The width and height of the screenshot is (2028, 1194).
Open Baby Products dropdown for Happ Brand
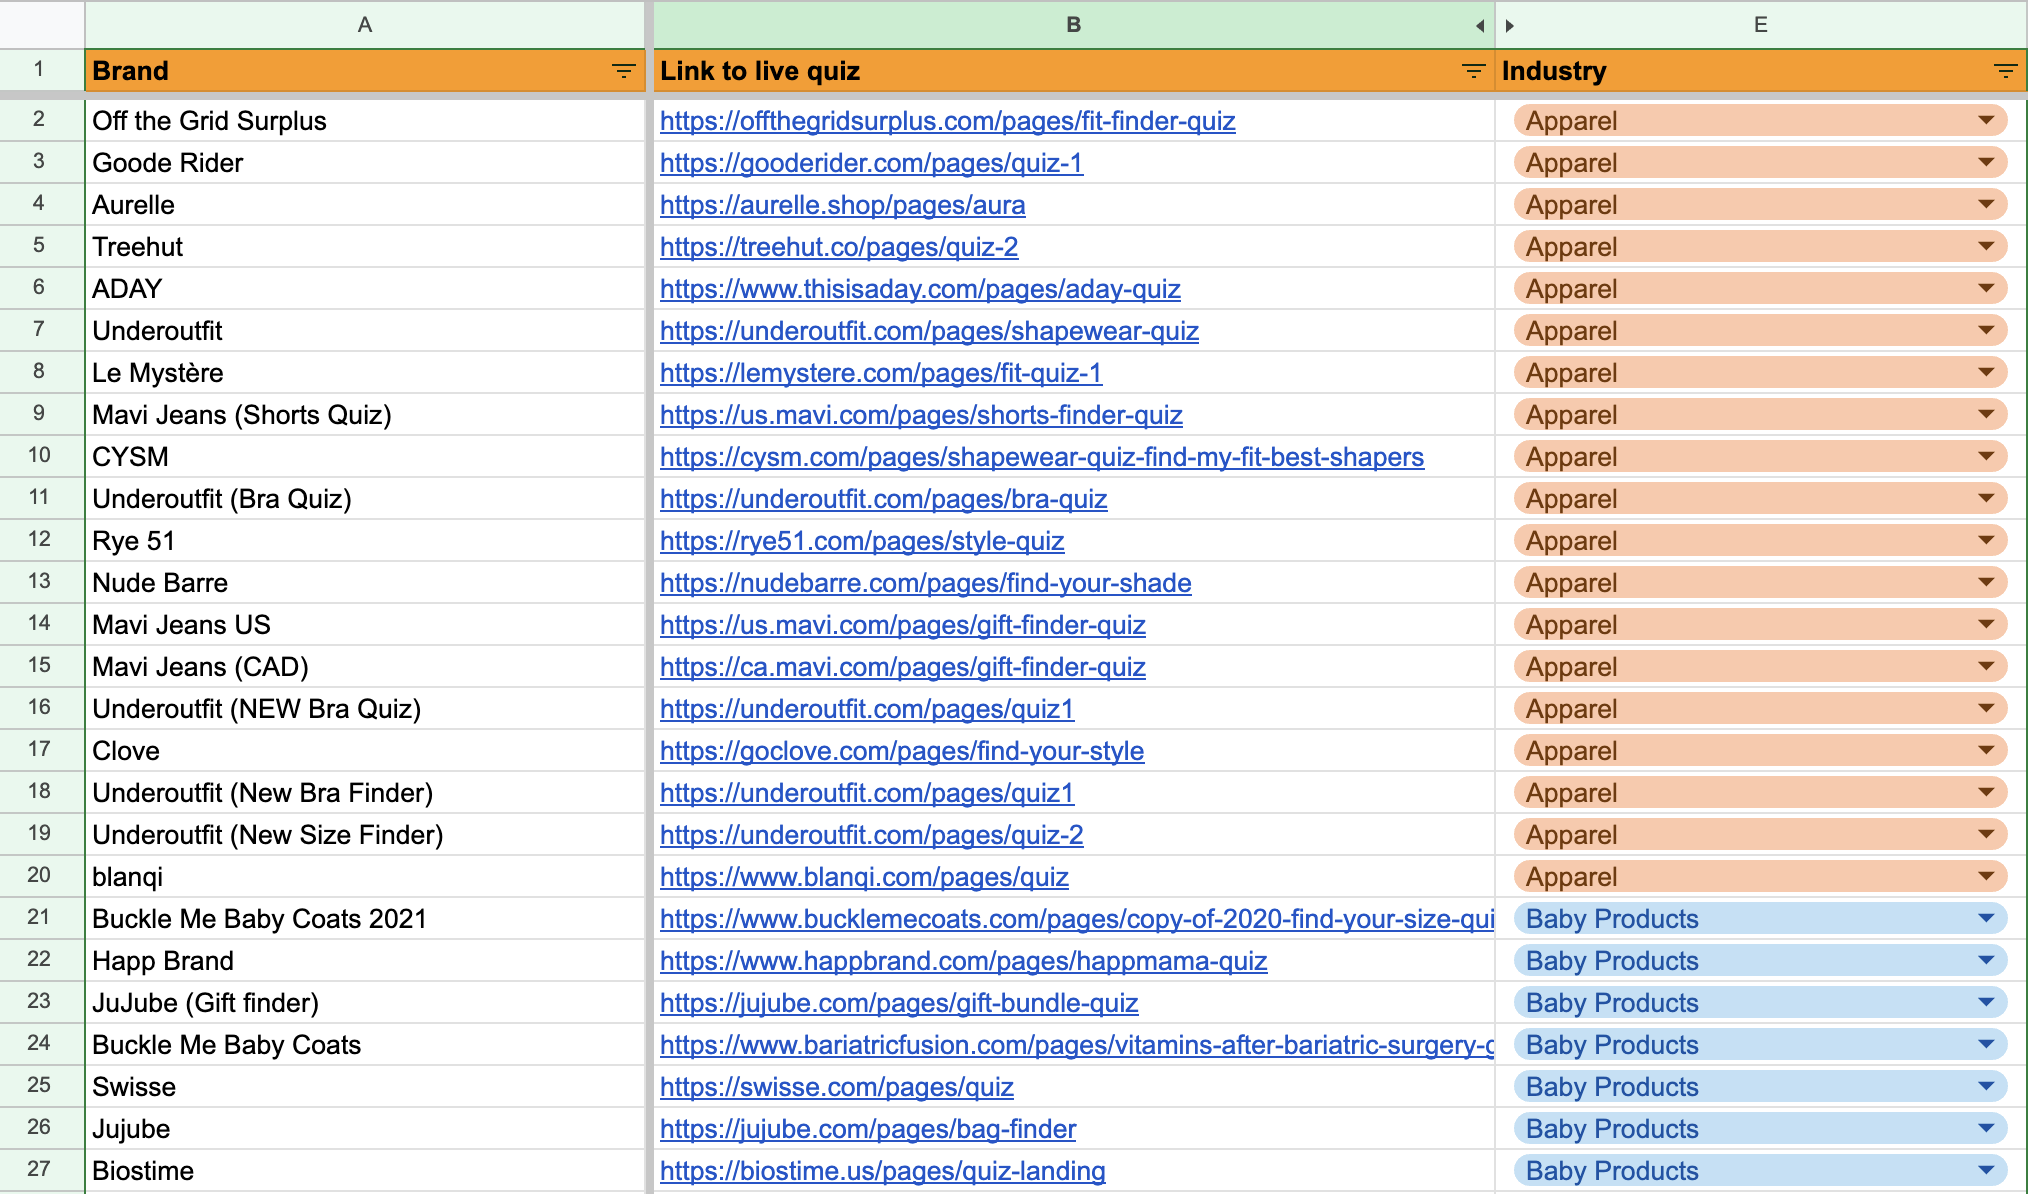[x=1986, y=961]
